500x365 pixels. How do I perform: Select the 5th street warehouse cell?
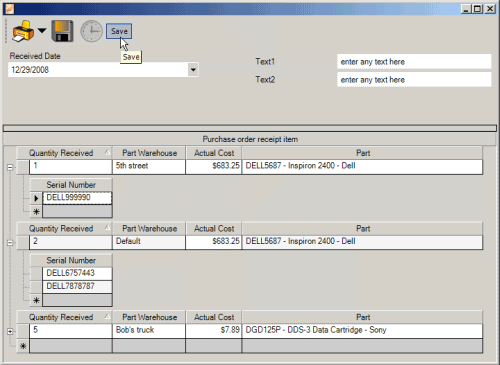pos(149,167)
